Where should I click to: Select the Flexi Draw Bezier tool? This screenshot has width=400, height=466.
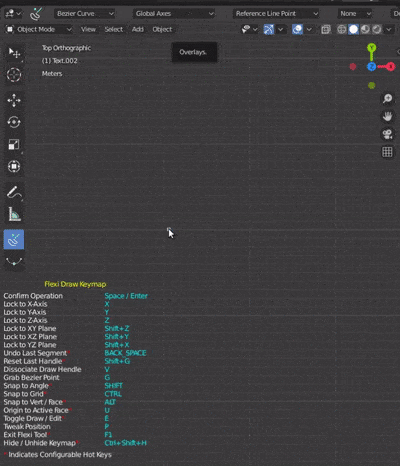pos(14,239)
